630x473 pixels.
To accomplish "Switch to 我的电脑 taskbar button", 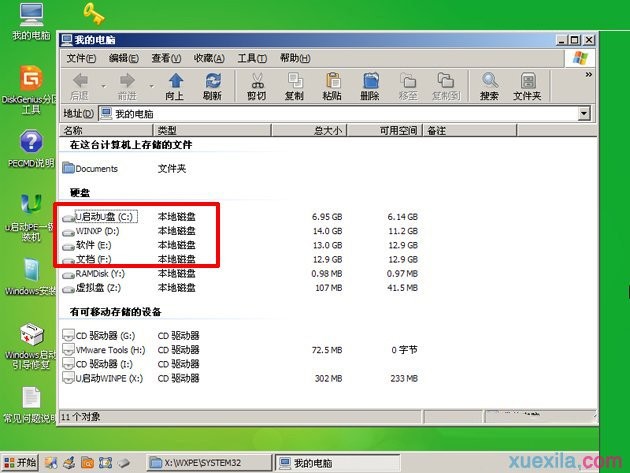I will 337,463.
